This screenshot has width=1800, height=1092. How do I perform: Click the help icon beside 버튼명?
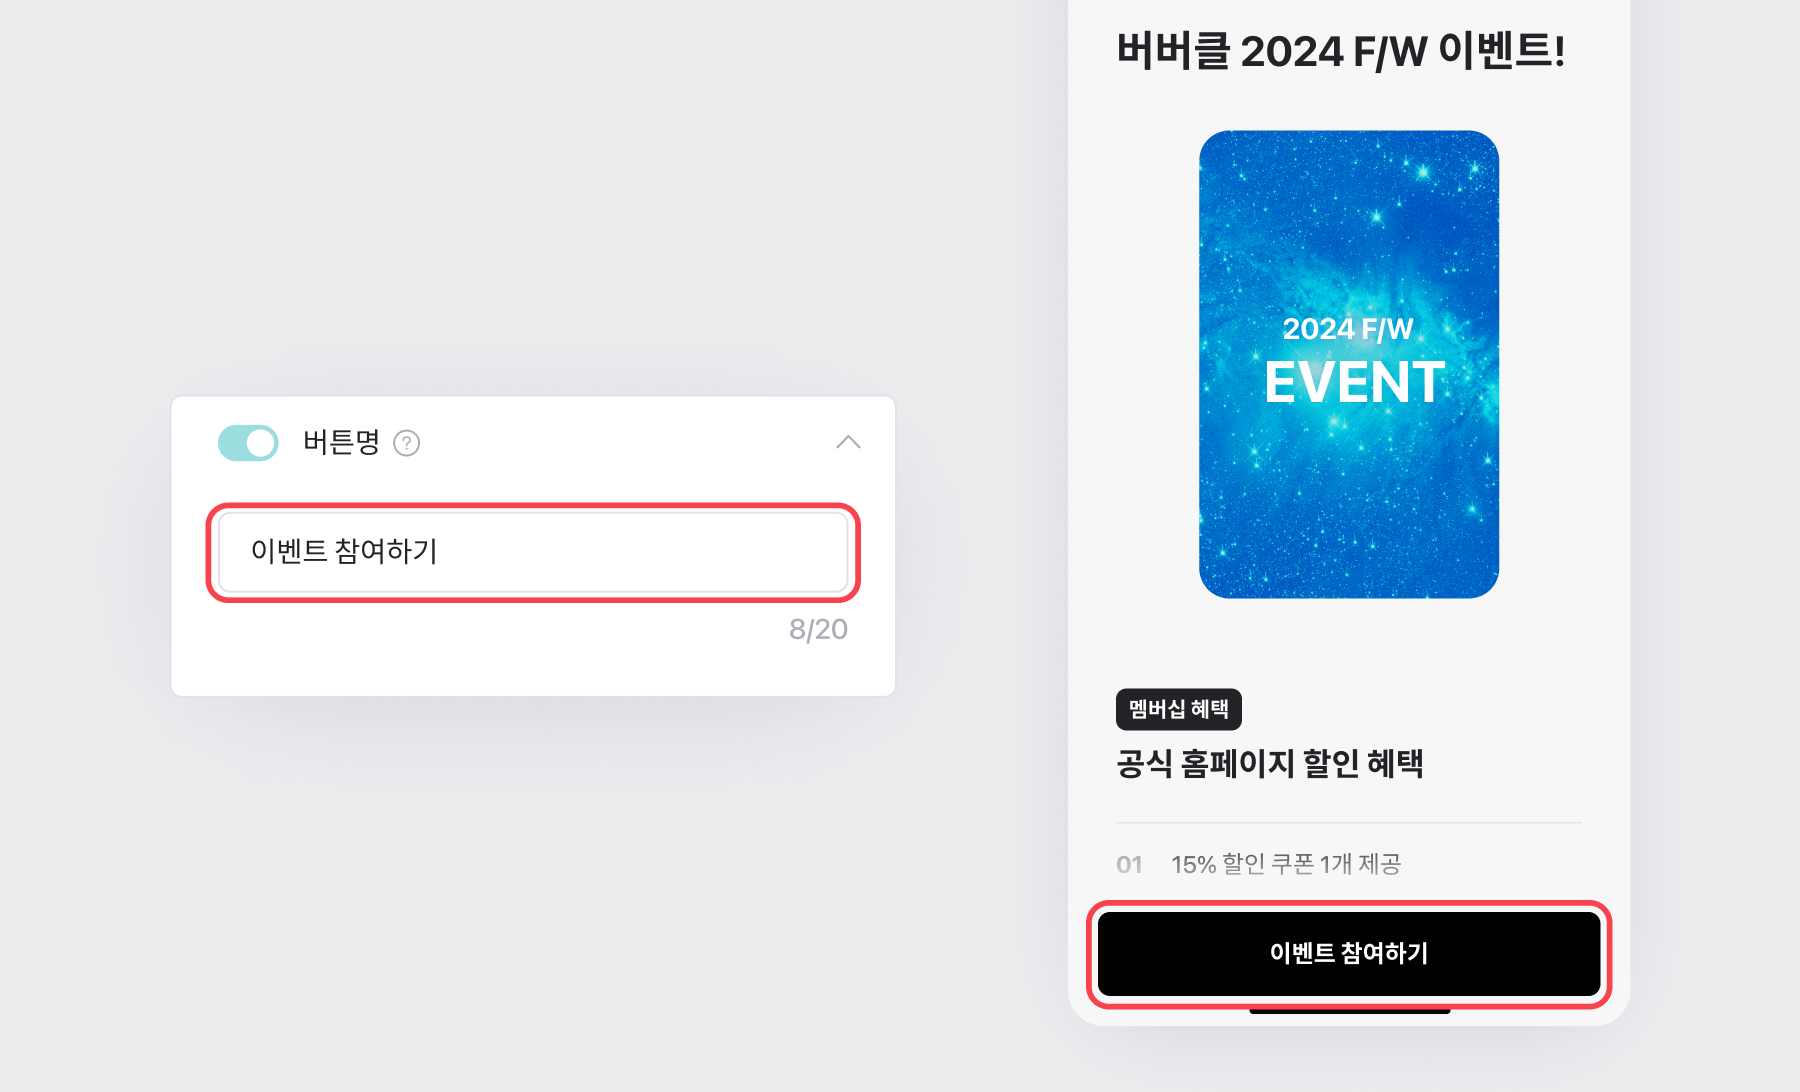(x=406, y=443)
